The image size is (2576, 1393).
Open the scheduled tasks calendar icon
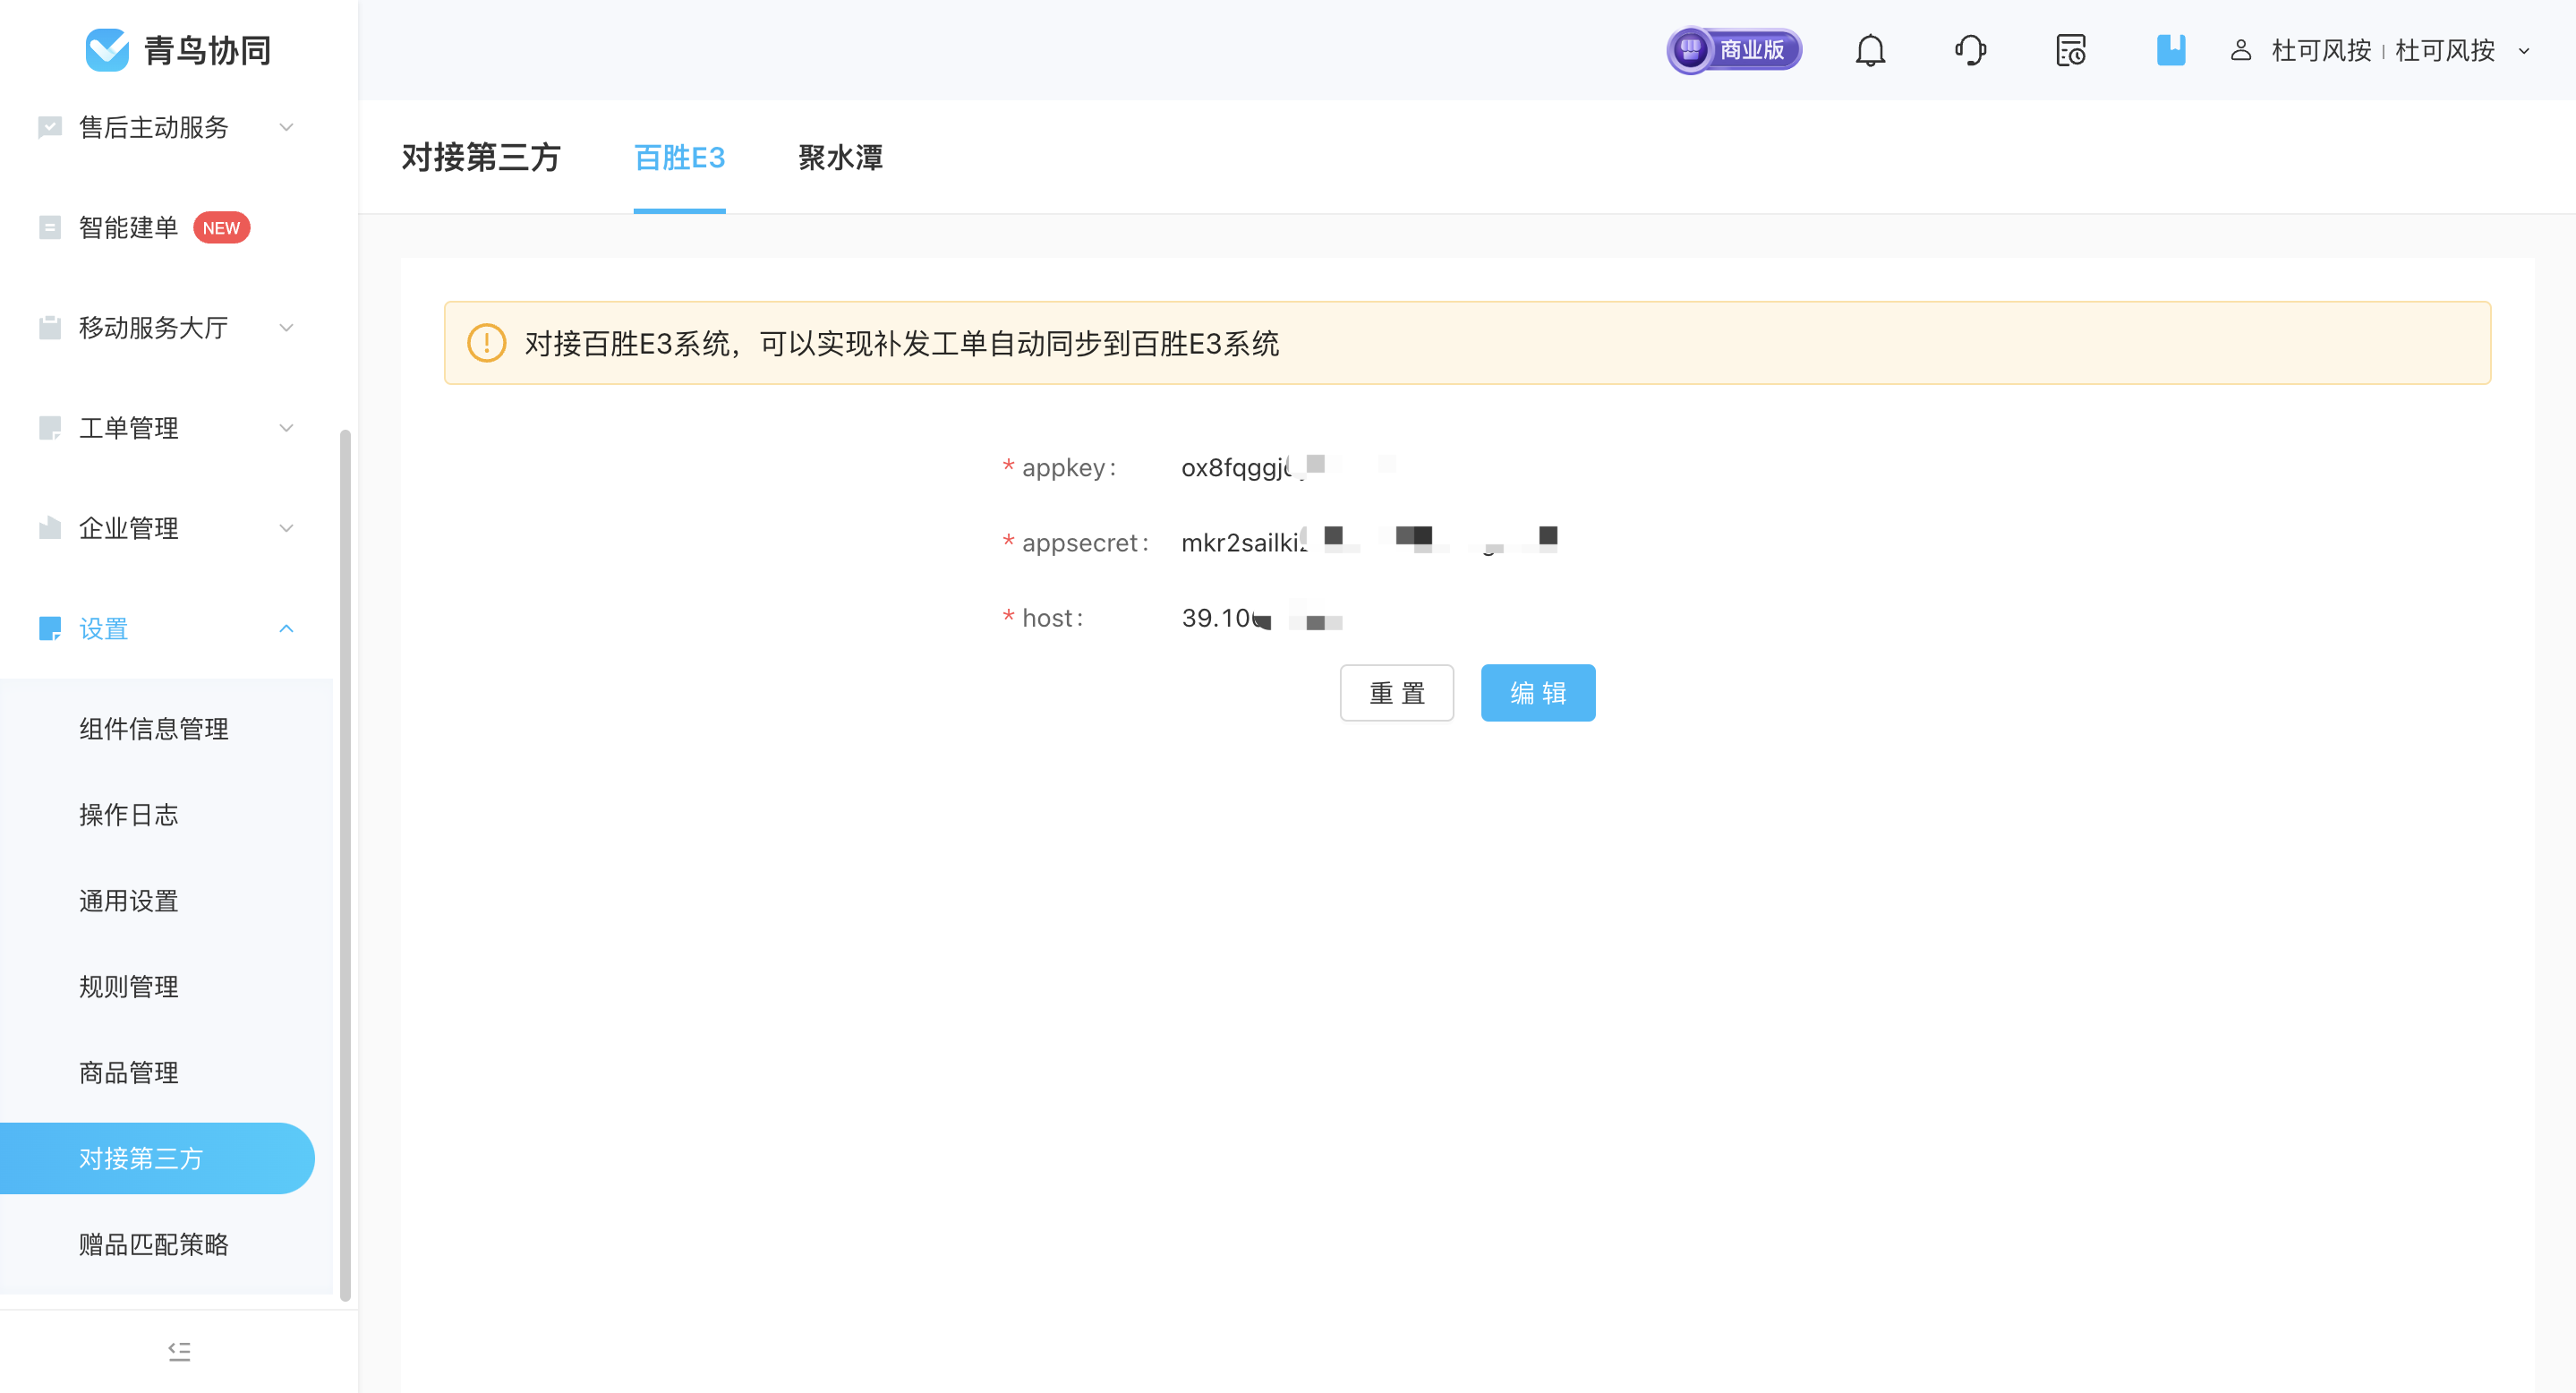(x=2070, y=50)
